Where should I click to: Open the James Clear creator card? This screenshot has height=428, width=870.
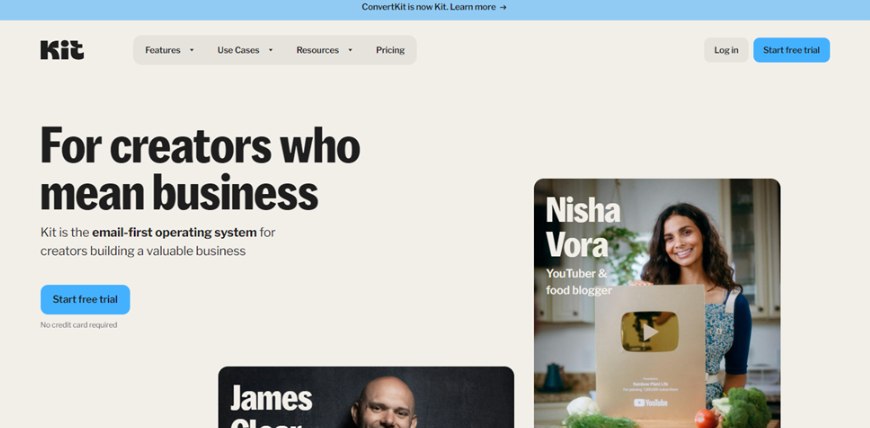click(366, 397)
